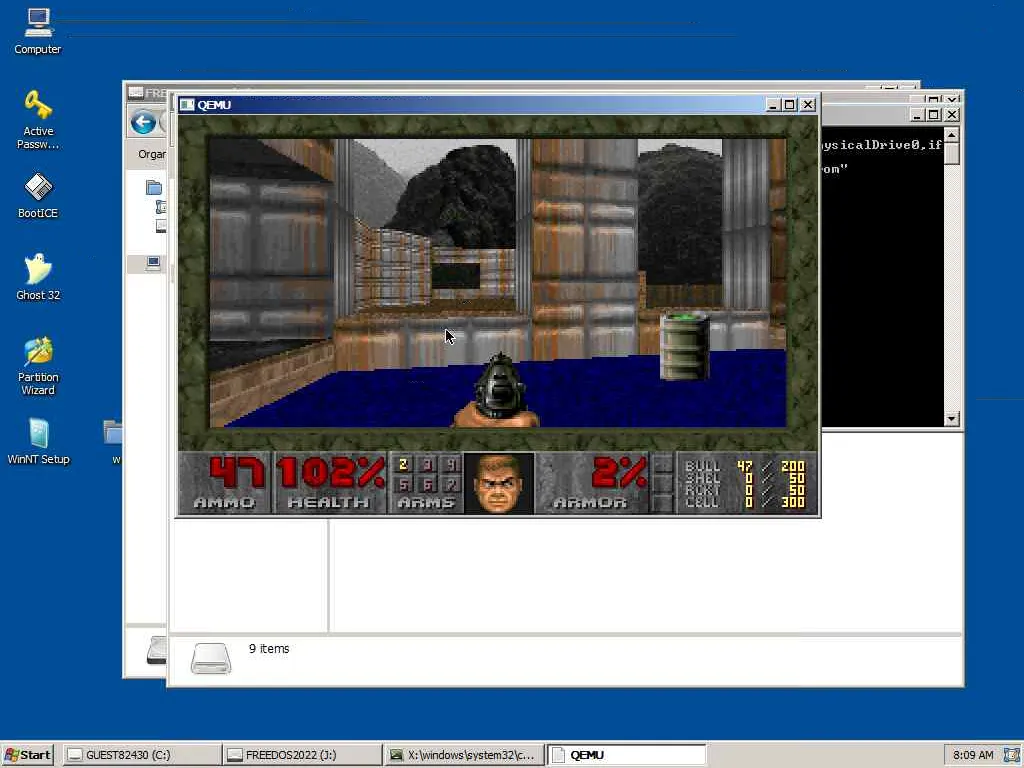Image resolution: width=1024 pixels, height=768 pixels.
Task: Click the console vertical scrollbar thumb
Action: pos(952,154)
